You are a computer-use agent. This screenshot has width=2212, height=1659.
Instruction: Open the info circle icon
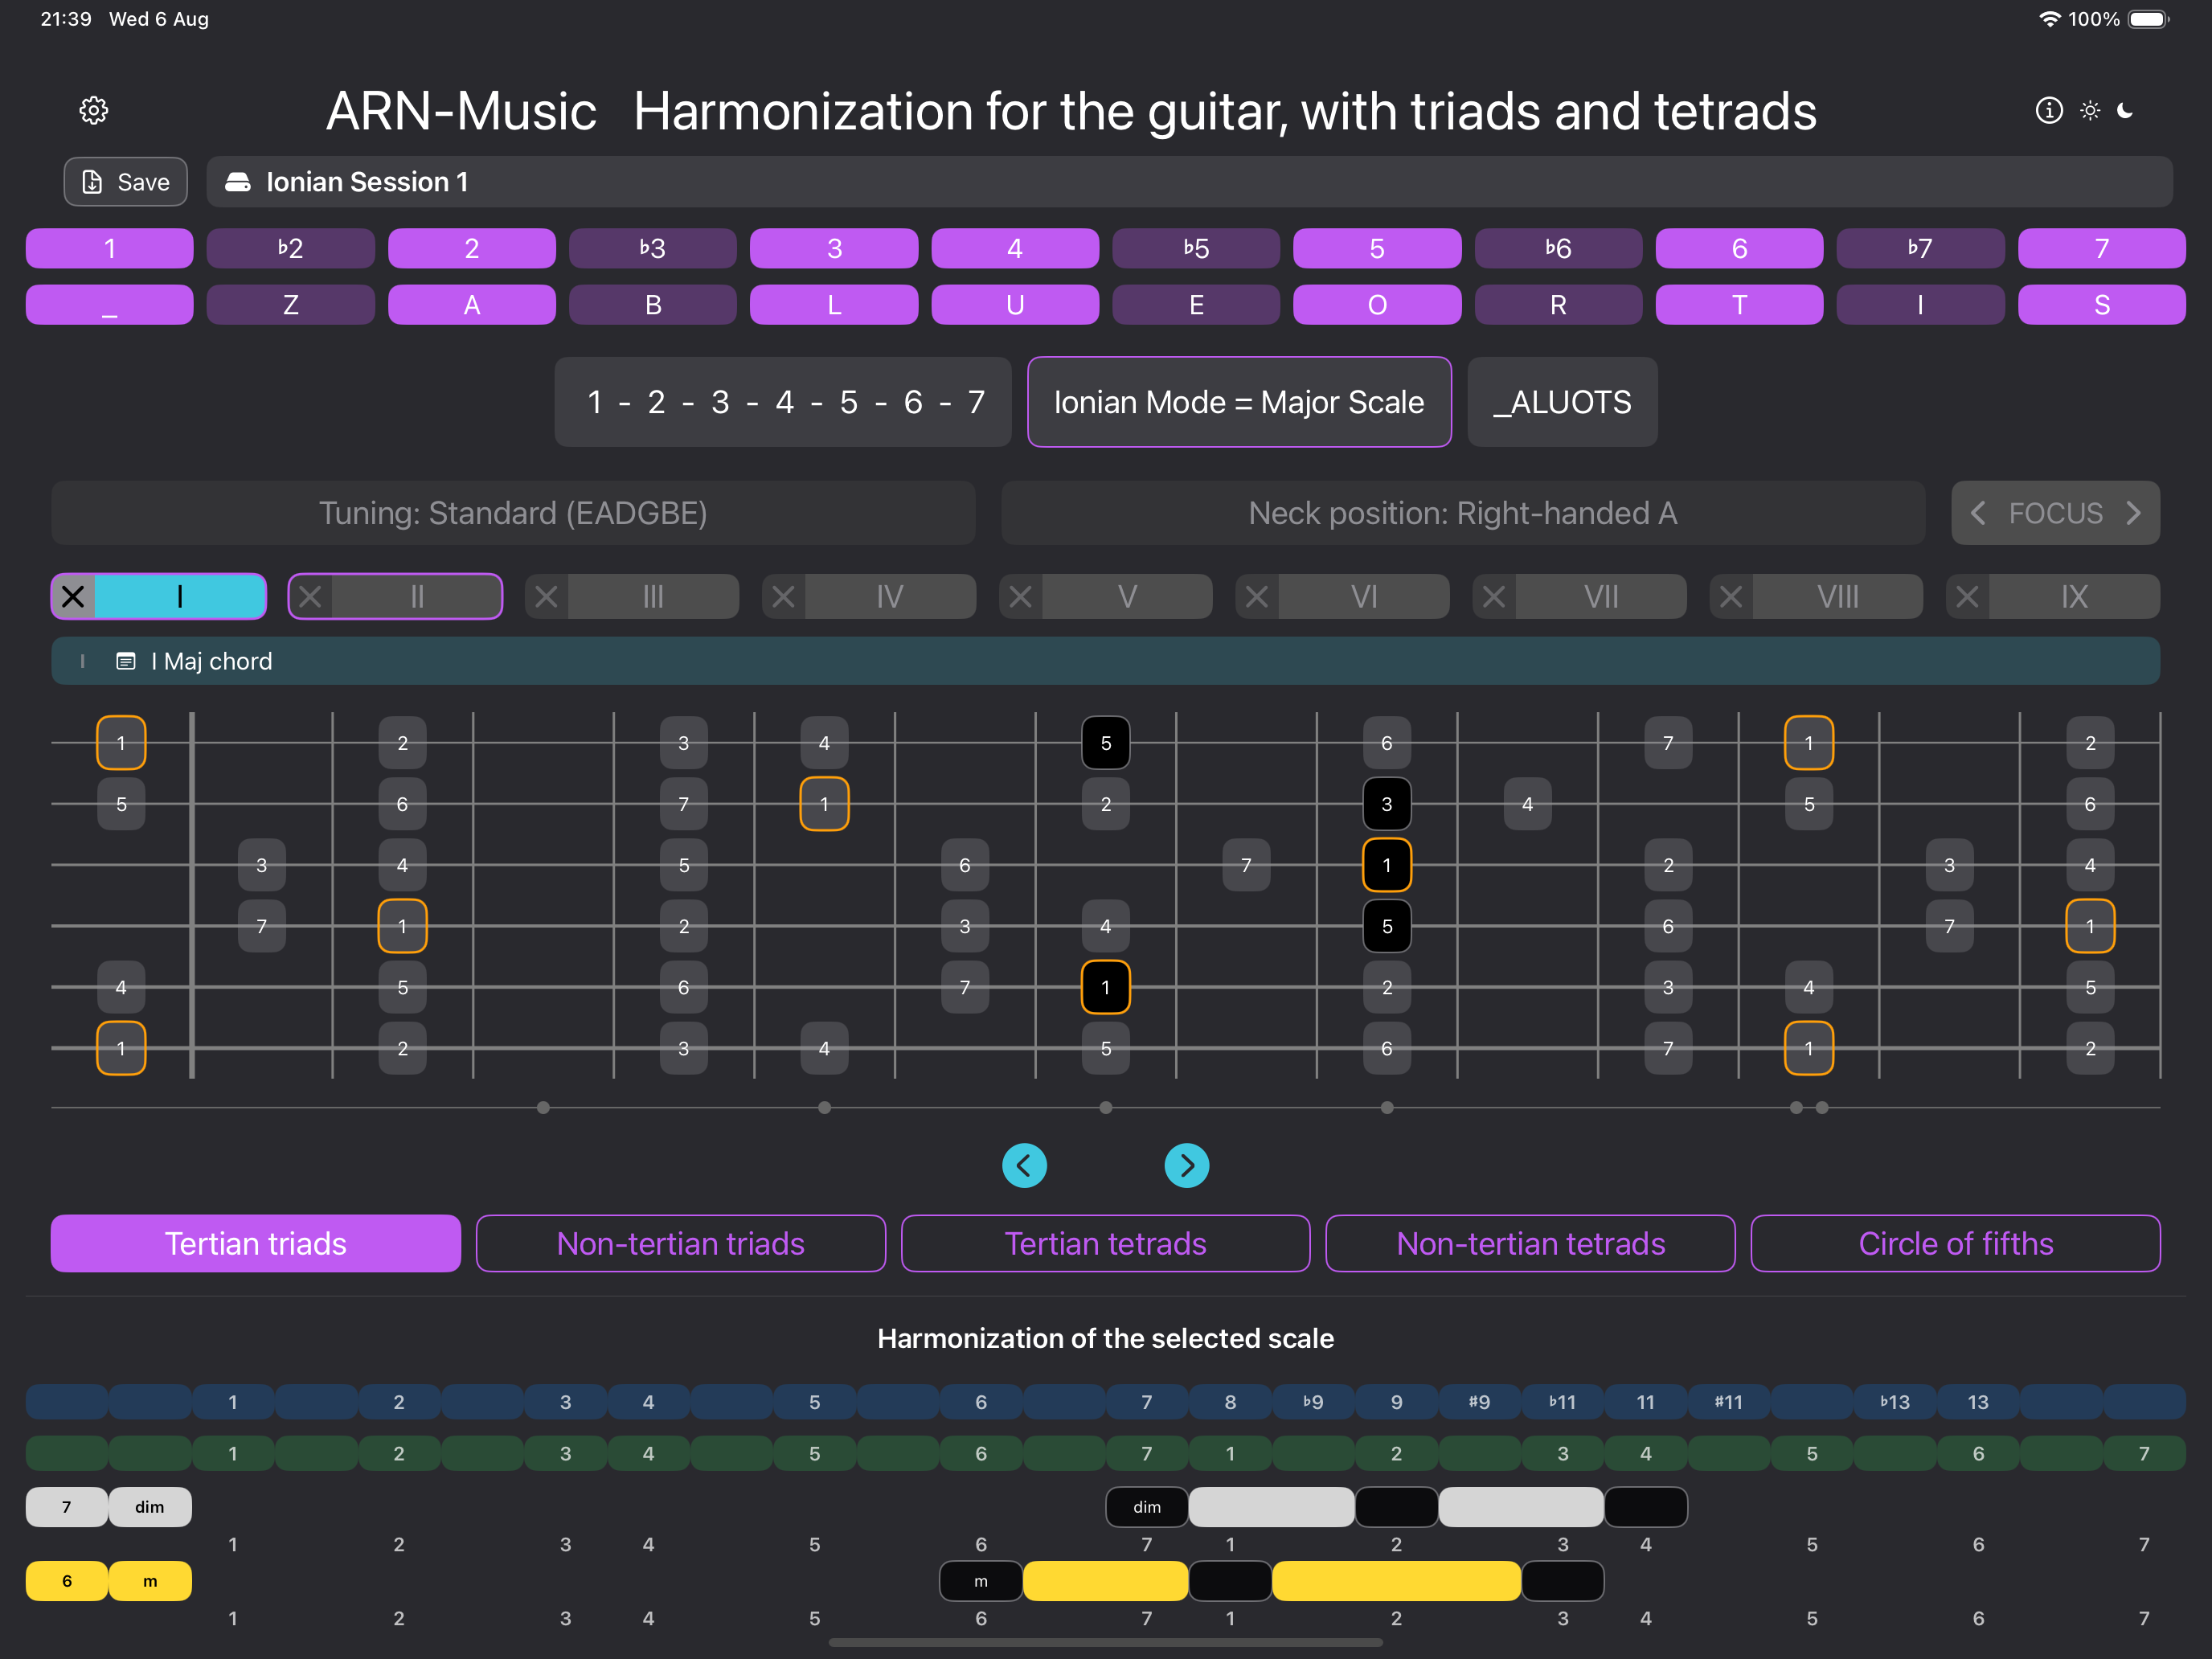pos(2049,110)
